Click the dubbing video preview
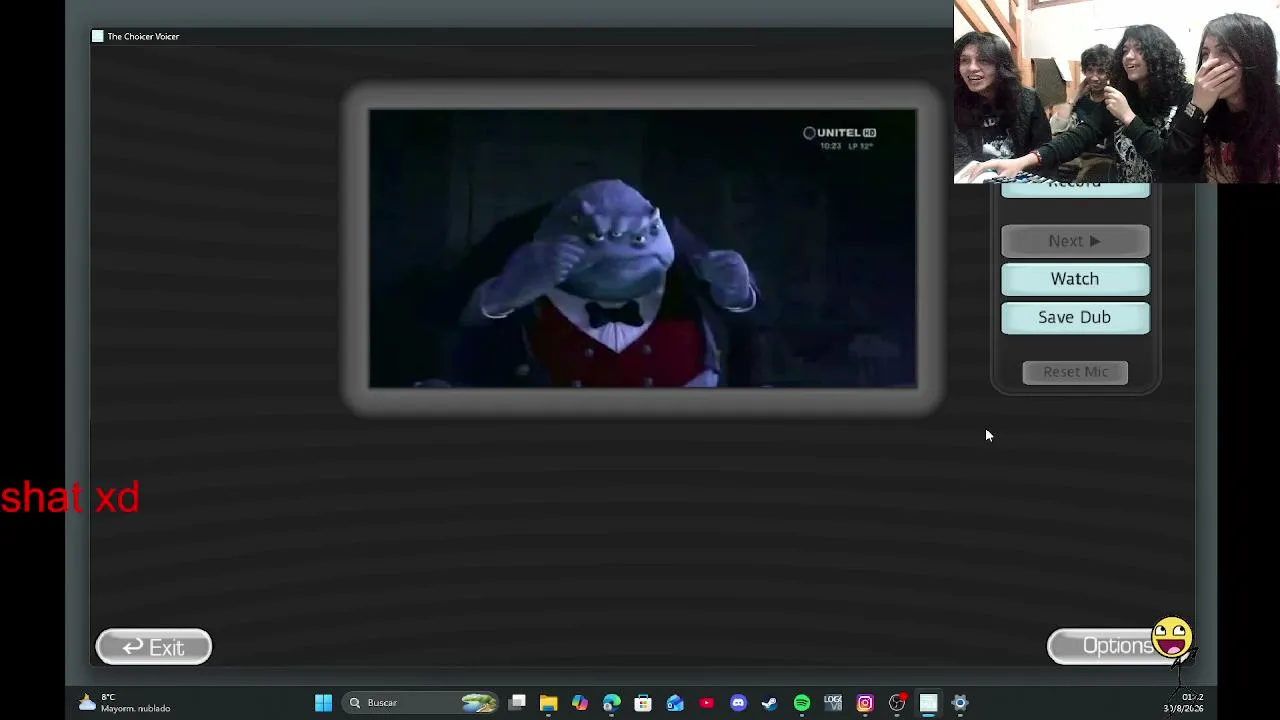This screenshot has width=1280, height=720. click(x=642, y=248)
